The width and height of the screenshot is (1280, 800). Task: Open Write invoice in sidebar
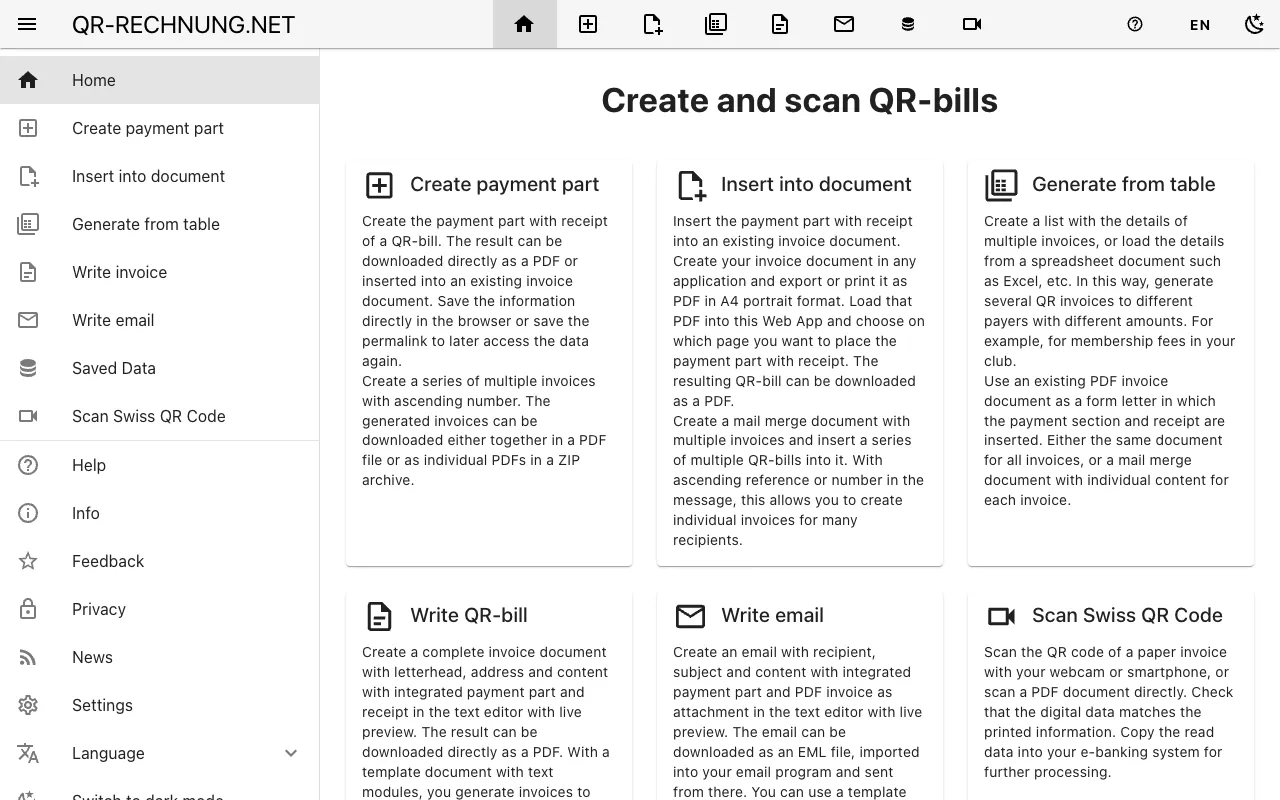click(x=160, y=272)
